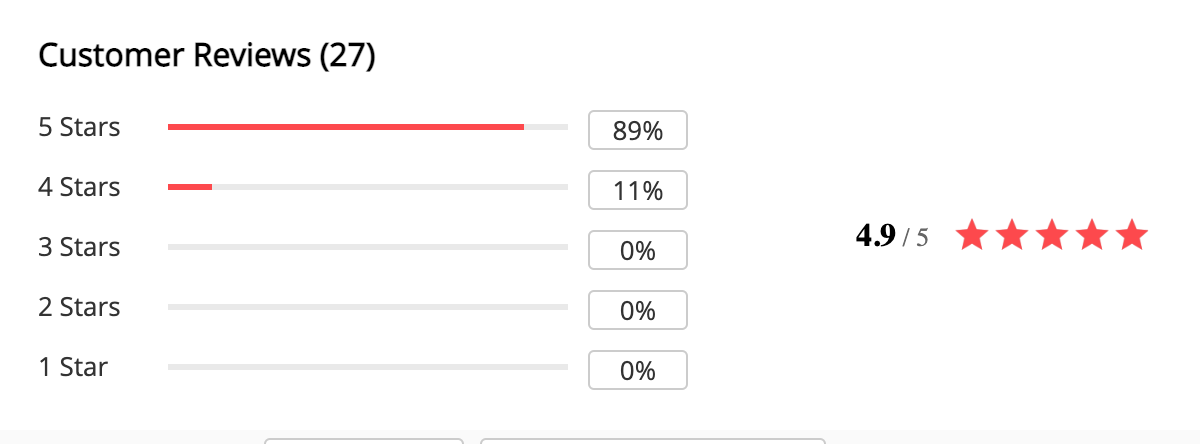Click the Customer Reviews (27) heading

(207, 56)
